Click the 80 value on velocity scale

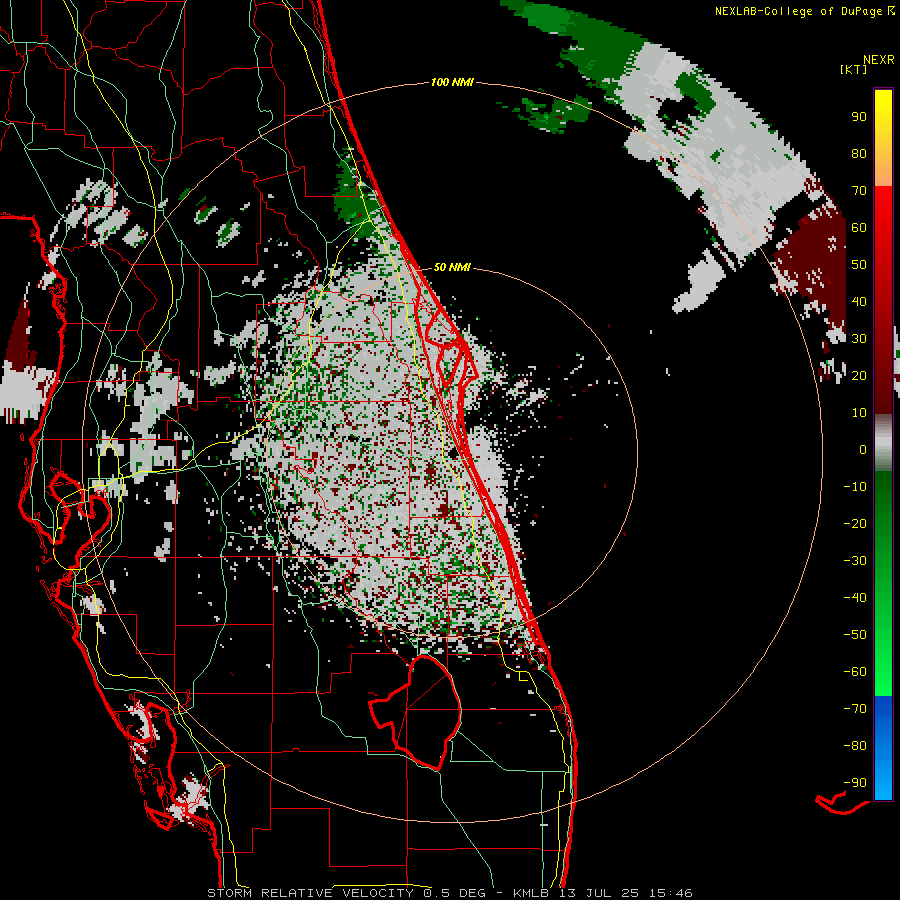pos(859,154)
